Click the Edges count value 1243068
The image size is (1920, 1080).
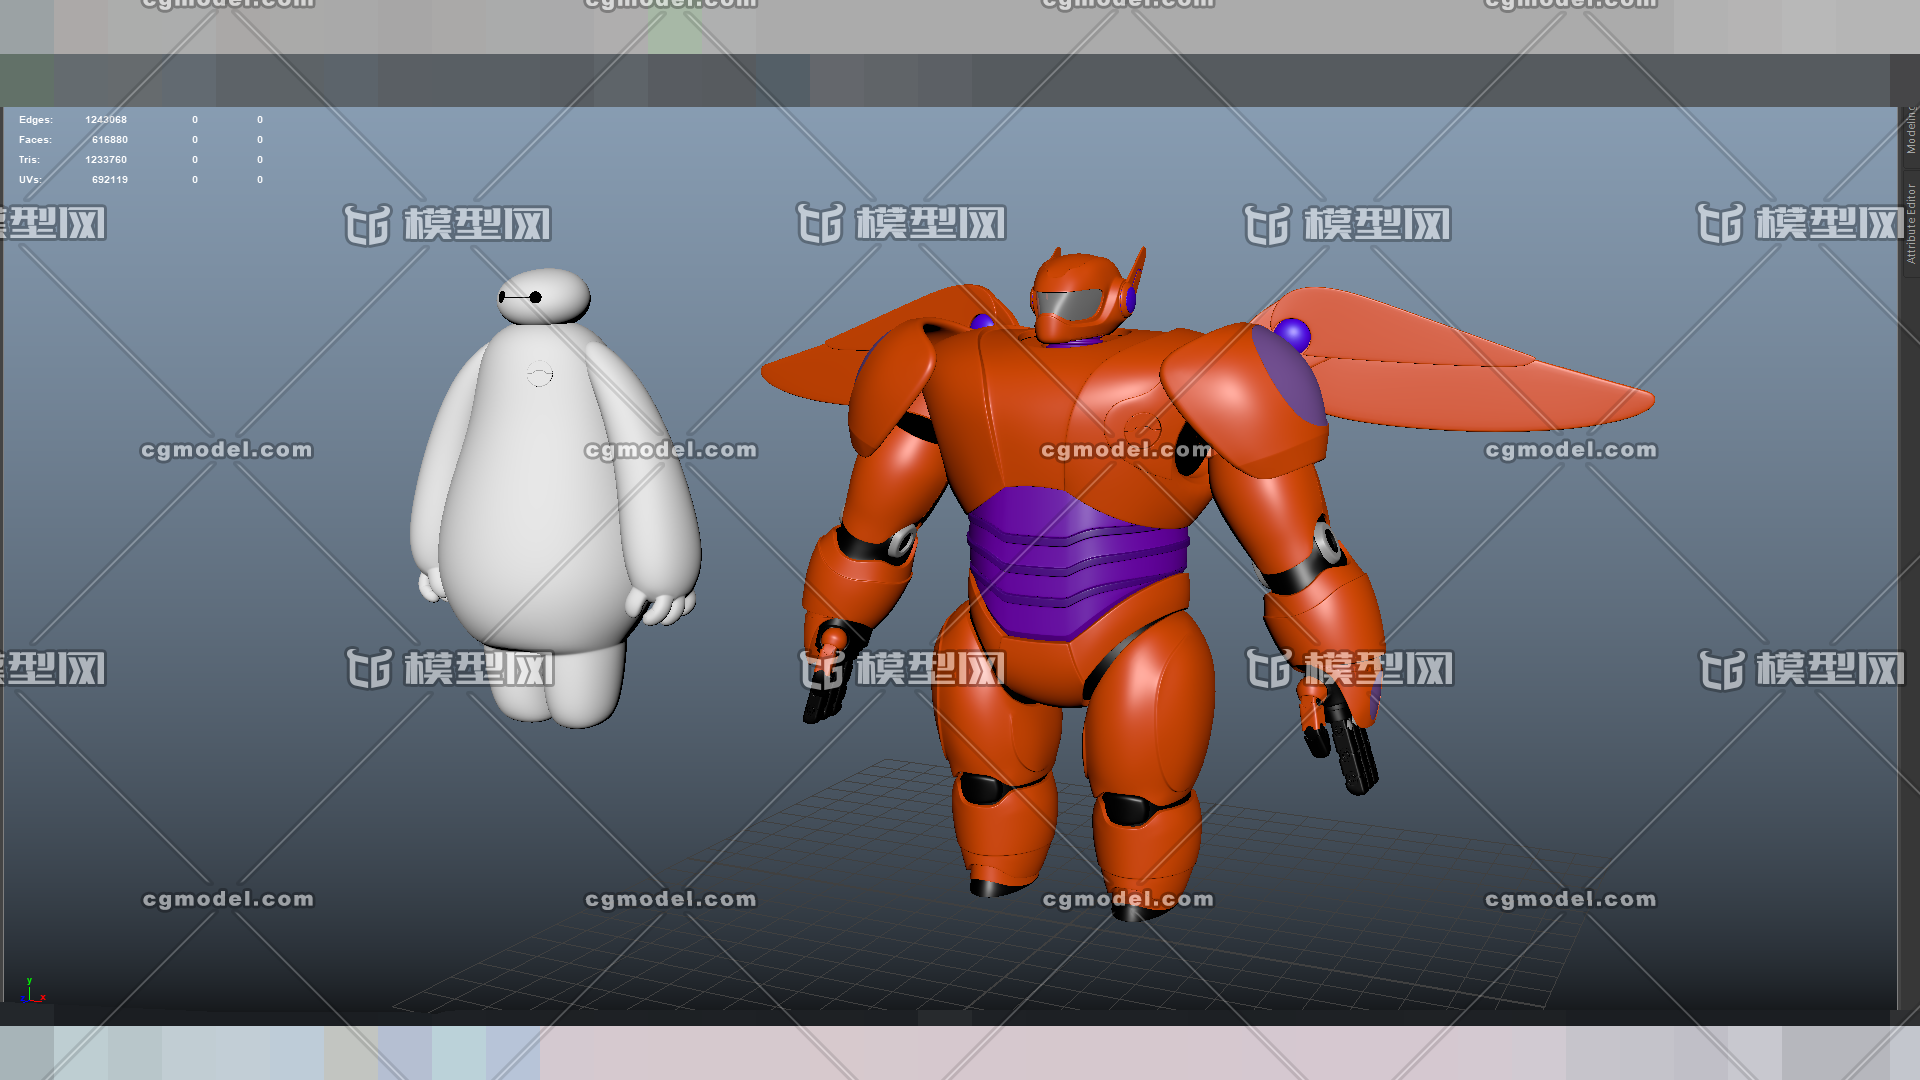(106, 120)
